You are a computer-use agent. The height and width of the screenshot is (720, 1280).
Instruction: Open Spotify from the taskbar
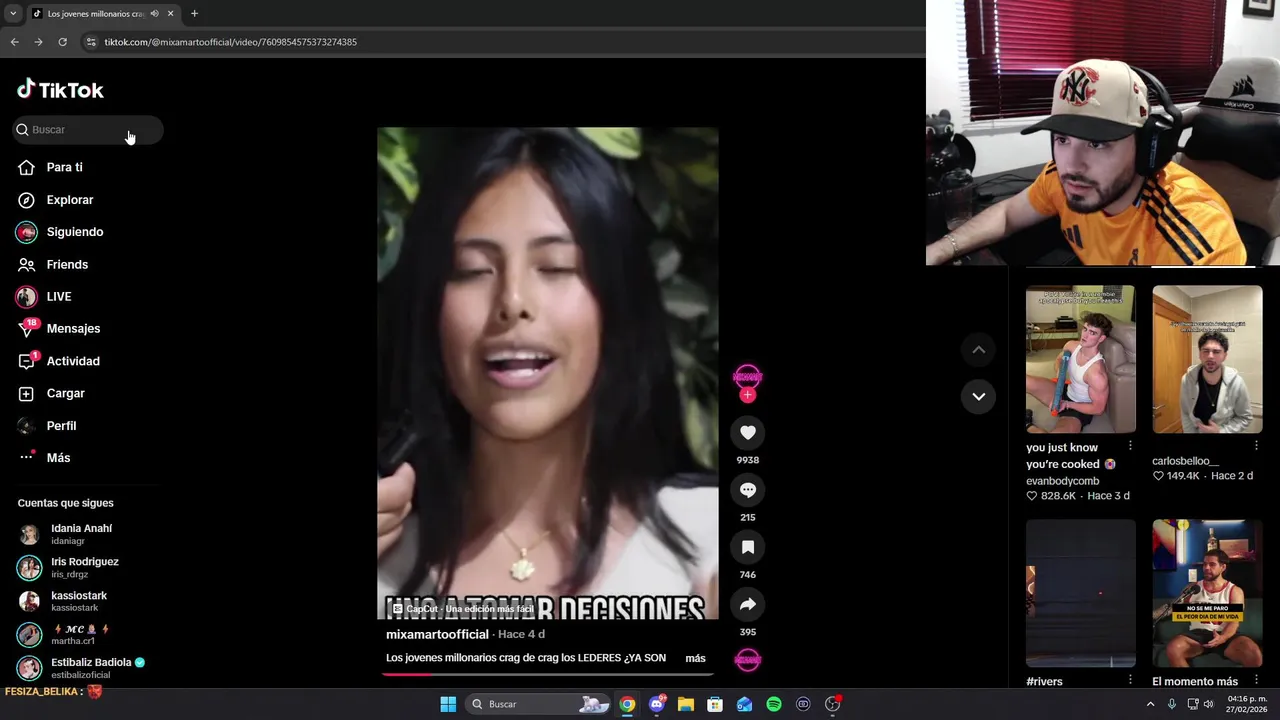tap(774, 704)
